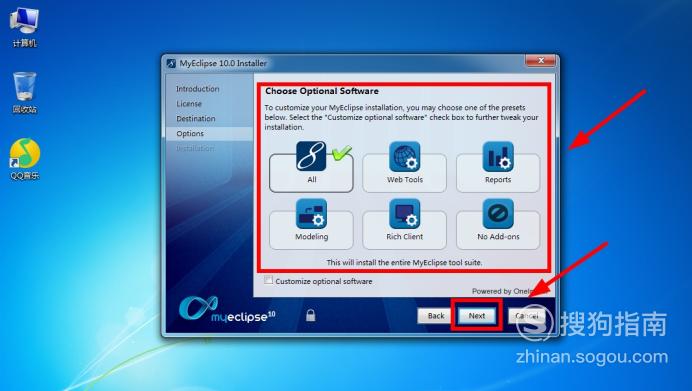This screenshot has width=692, height=391.
Task: Open the Computer desktop icon
Action: 24,27
